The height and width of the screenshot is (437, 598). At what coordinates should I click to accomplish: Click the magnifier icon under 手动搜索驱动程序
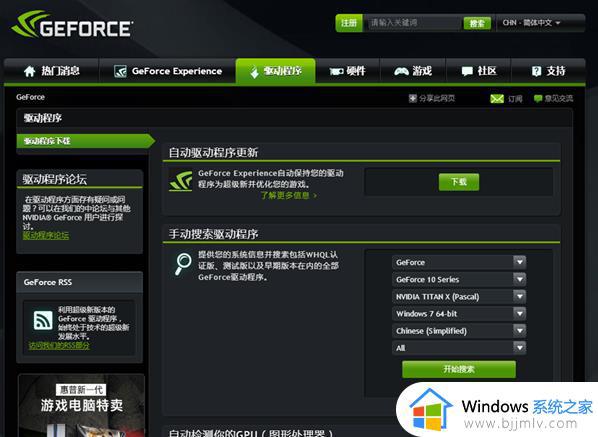point(183,263)
